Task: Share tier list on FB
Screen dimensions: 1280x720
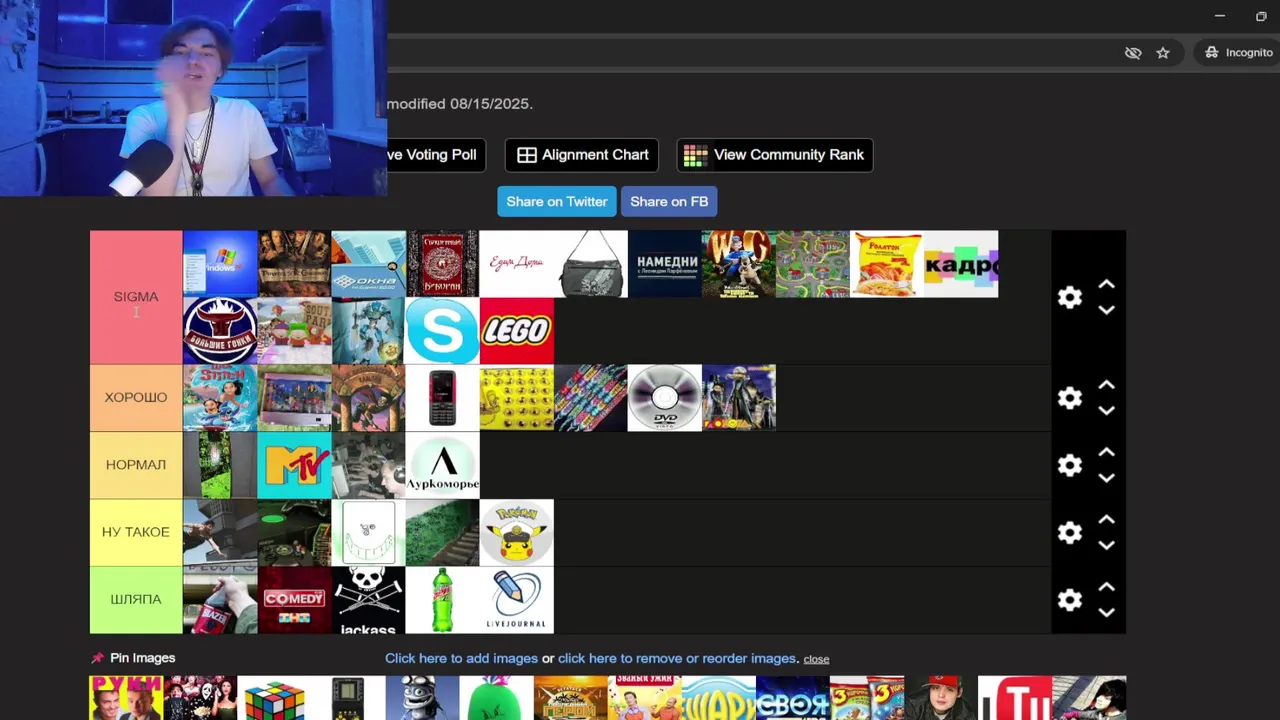Action: click(x=669, y=201)
